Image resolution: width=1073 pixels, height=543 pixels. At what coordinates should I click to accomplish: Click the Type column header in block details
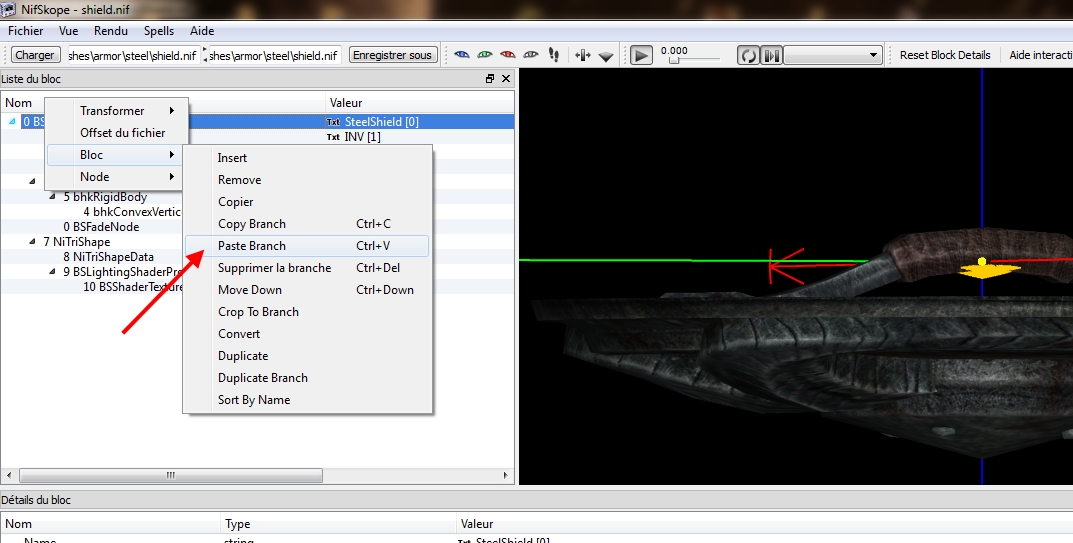point(237,524)
